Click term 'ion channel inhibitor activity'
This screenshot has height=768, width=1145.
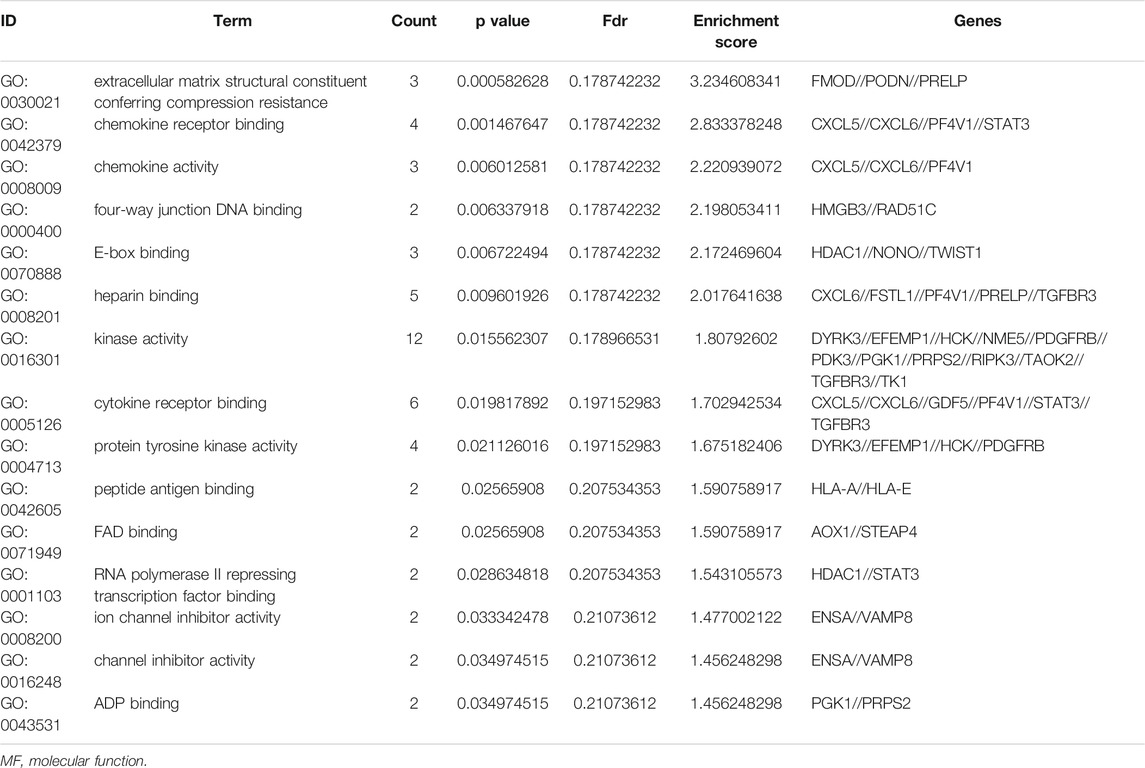[187, 618]
